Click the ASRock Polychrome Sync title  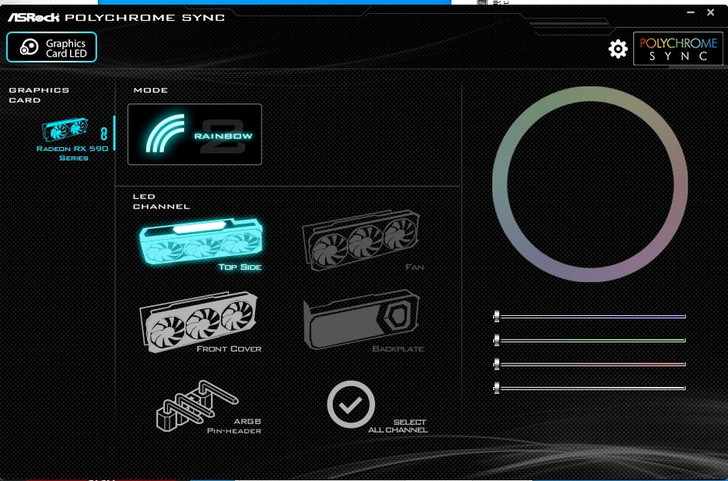click(x=116, y=18)
